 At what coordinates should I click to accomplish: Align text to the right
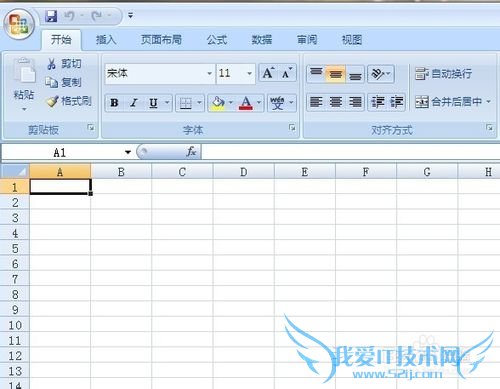(355, 102)
